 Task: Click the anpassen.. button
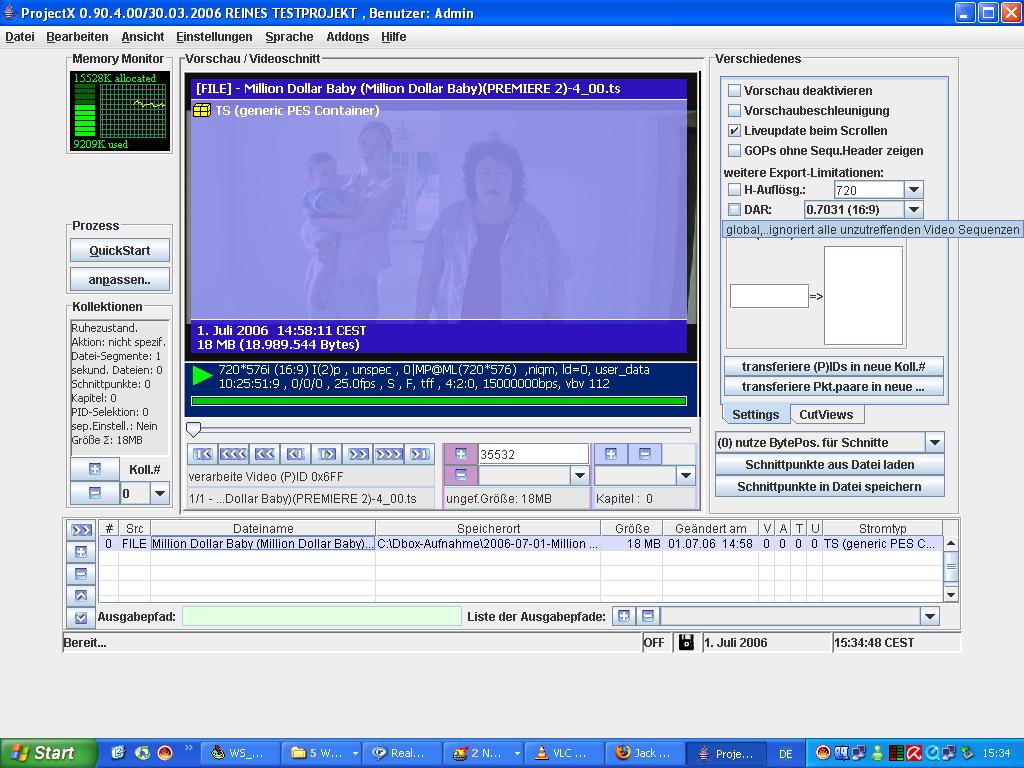click(120, 280)
